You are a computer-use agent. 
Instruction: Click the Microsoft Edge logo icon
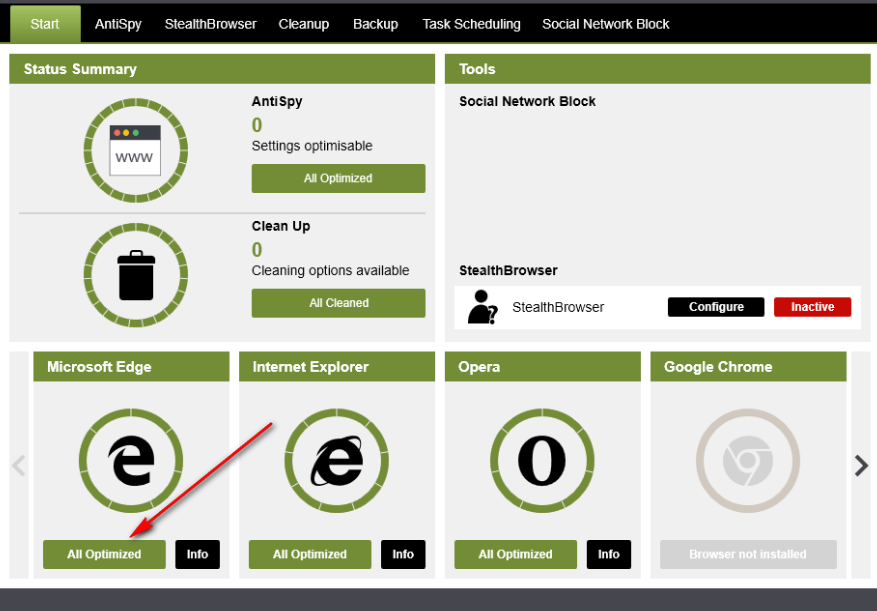(x=131, y=460)
